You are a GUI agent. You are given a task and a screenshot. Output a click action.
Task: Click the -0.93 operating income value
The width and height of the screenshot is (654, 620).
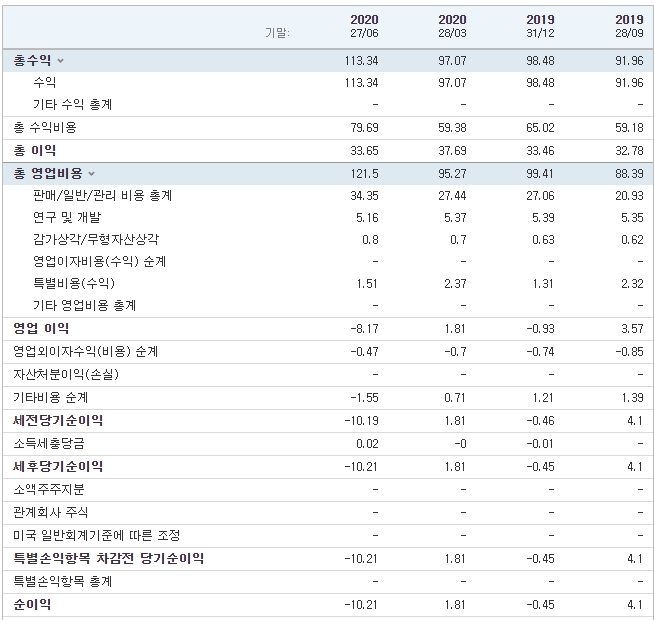[540, 328]
